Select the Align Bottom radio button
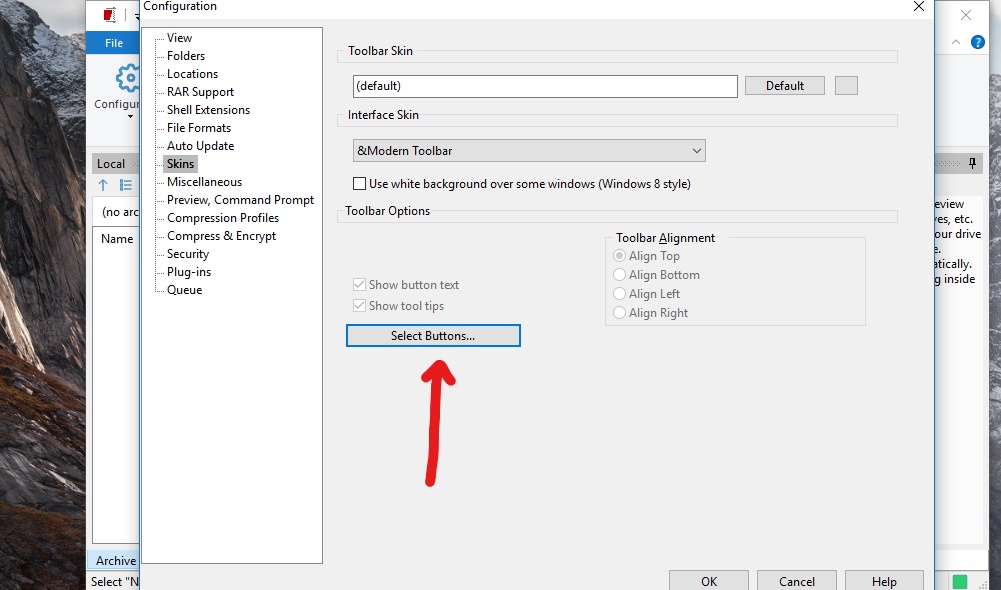Image resolution: width=1001 pixels, height=590 pixels. click(x=619, y=275)
